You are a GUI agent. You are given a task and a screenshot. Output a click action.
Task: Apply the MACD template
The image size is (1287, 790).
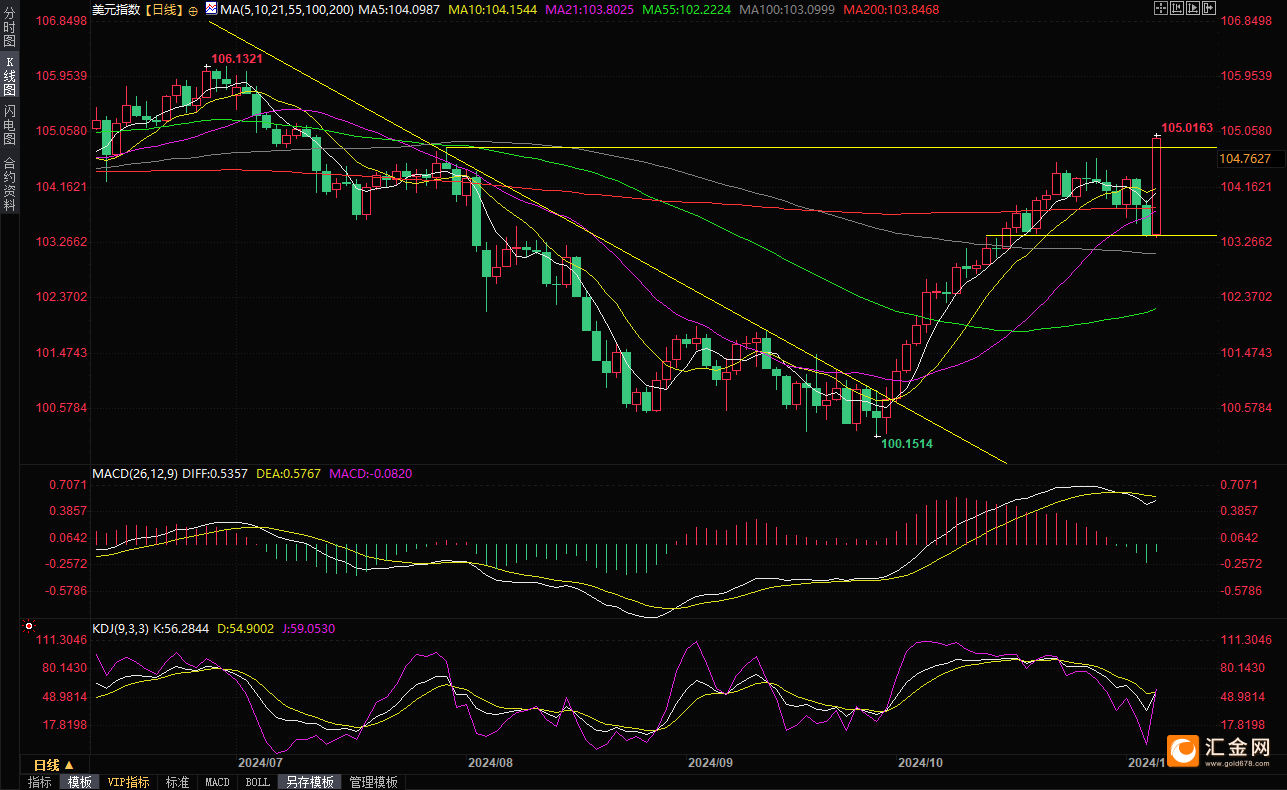point(217,782)
